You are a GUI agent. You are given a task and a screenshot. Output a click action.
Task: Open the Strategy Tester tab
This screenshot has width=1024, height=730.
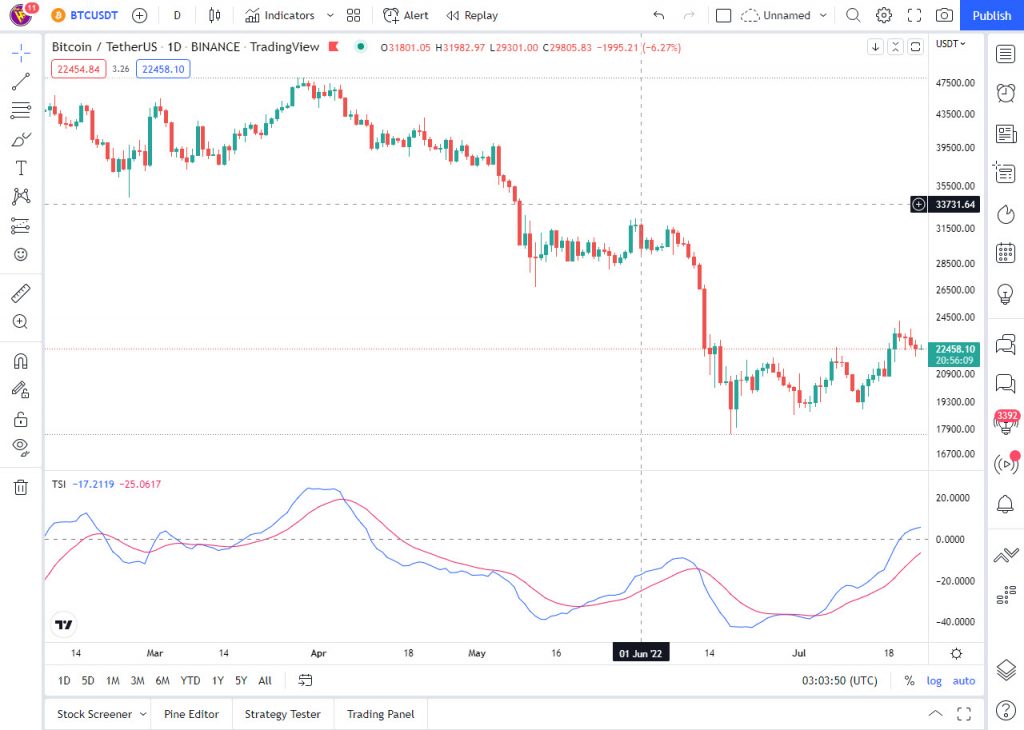[x=282, y=714]
